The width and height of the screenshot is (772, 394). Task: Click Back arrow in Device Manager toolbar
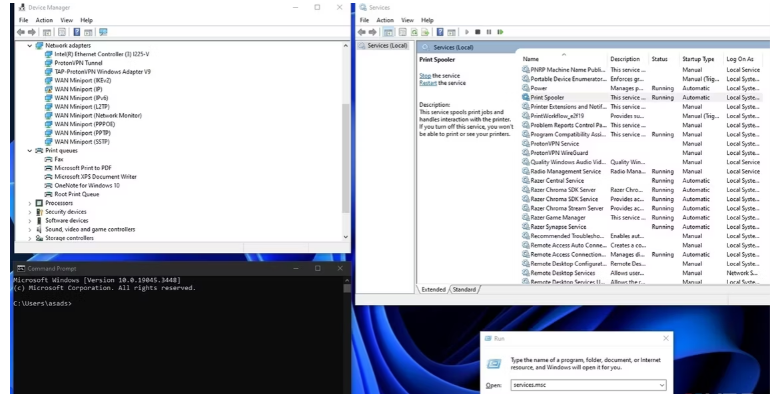tap(21, 32)
